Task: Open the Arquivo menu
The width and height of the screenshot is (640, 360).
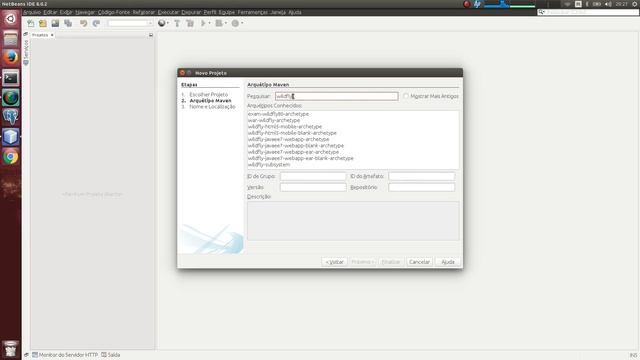Action: 32,12
